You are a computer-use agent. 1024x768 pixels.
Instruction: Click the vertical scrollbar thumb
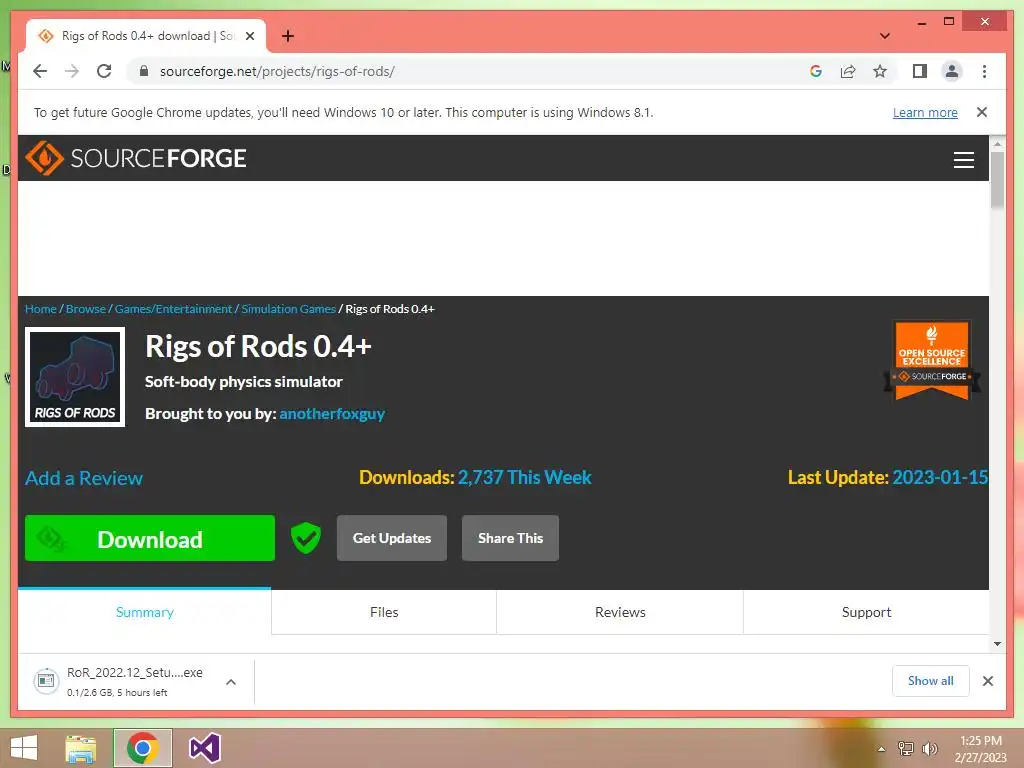(997, 180)
